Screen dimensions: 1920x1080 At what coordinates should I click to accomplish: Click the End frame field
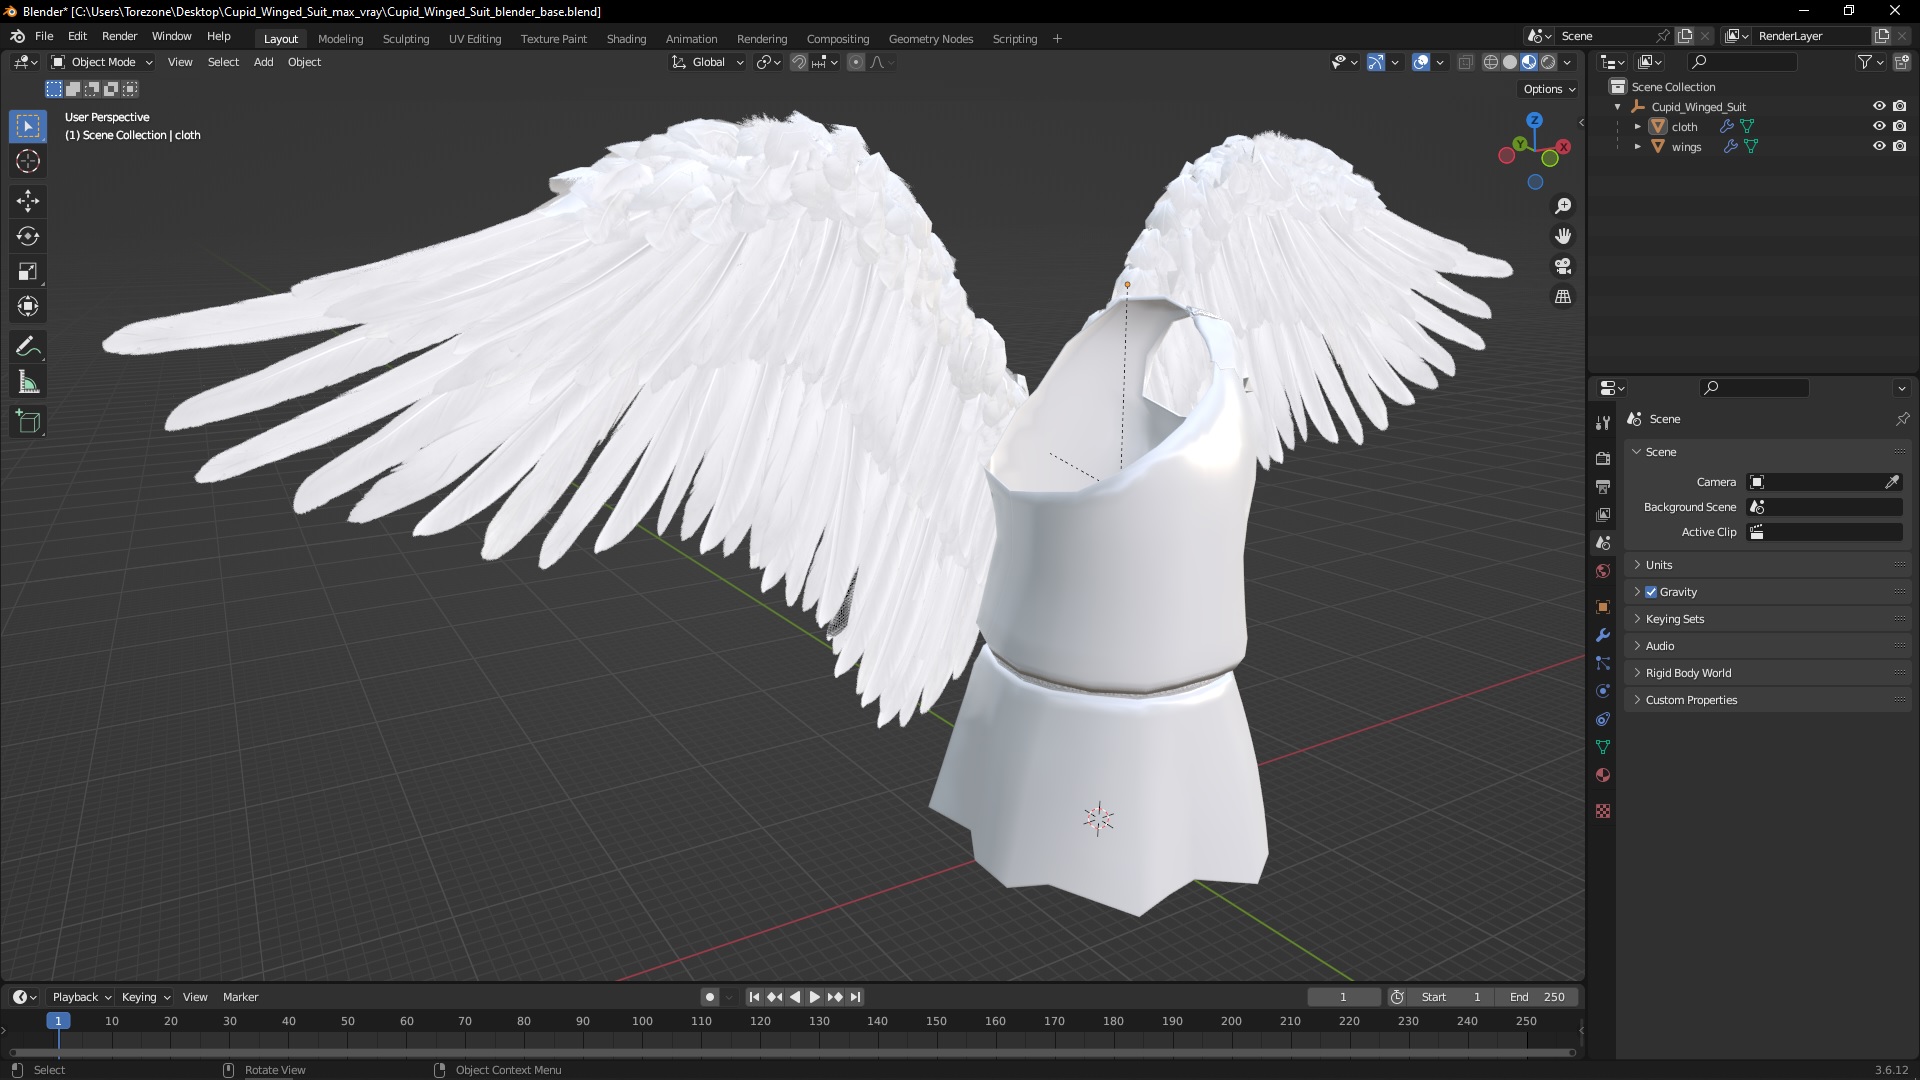click(1537, 997)
